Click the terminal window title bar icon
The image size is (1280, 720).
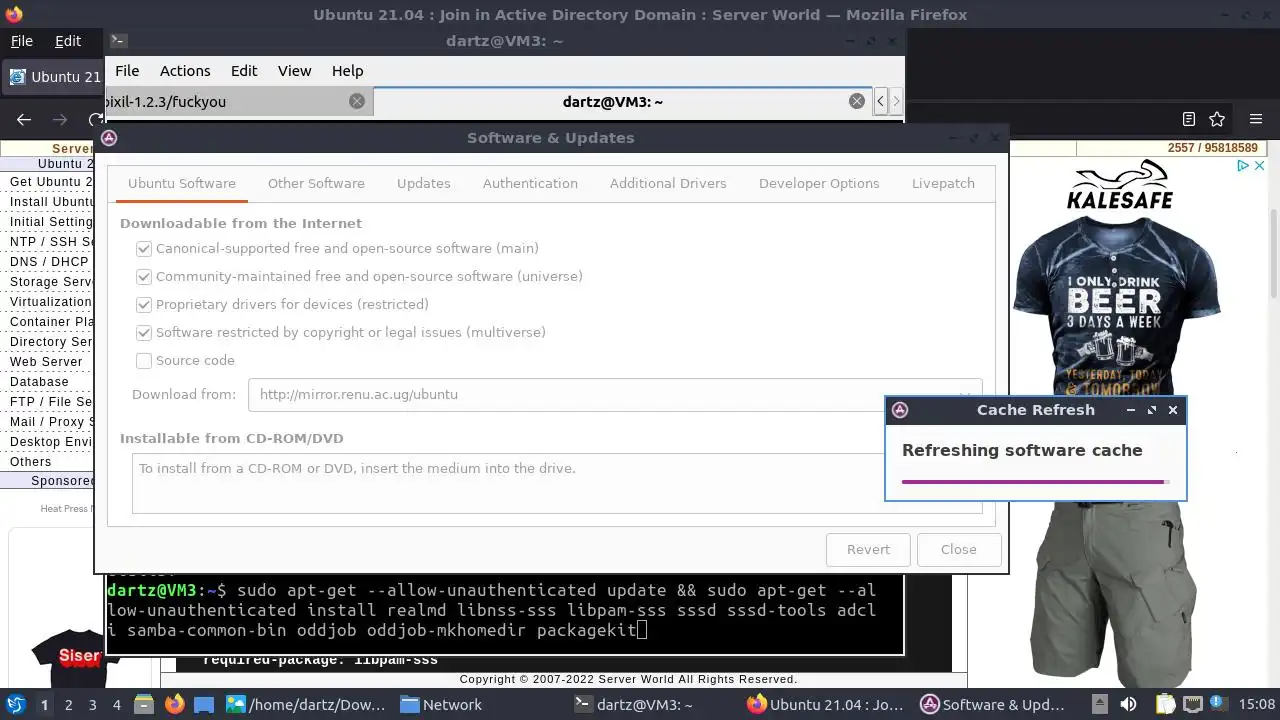pyautogui.click(x=118, y=41)
